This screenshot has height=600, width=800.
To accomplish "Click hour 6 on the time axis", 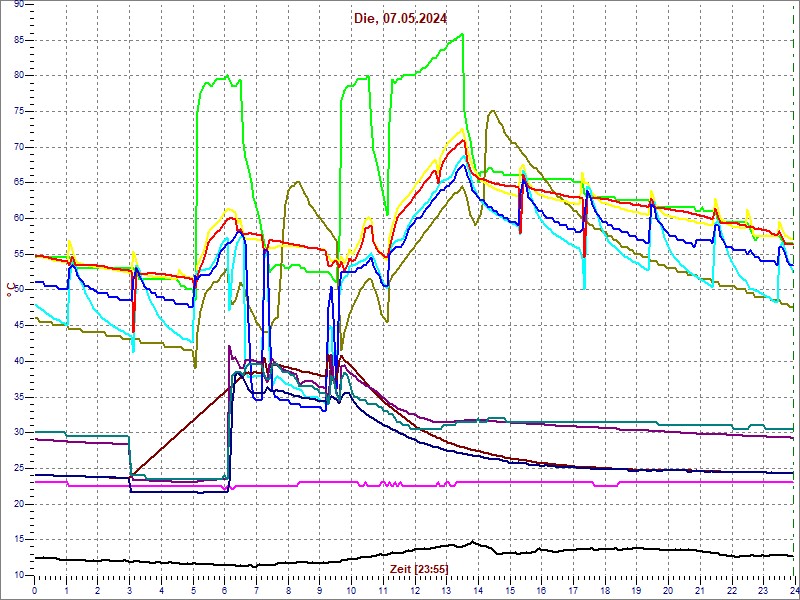I will (224, 590).
